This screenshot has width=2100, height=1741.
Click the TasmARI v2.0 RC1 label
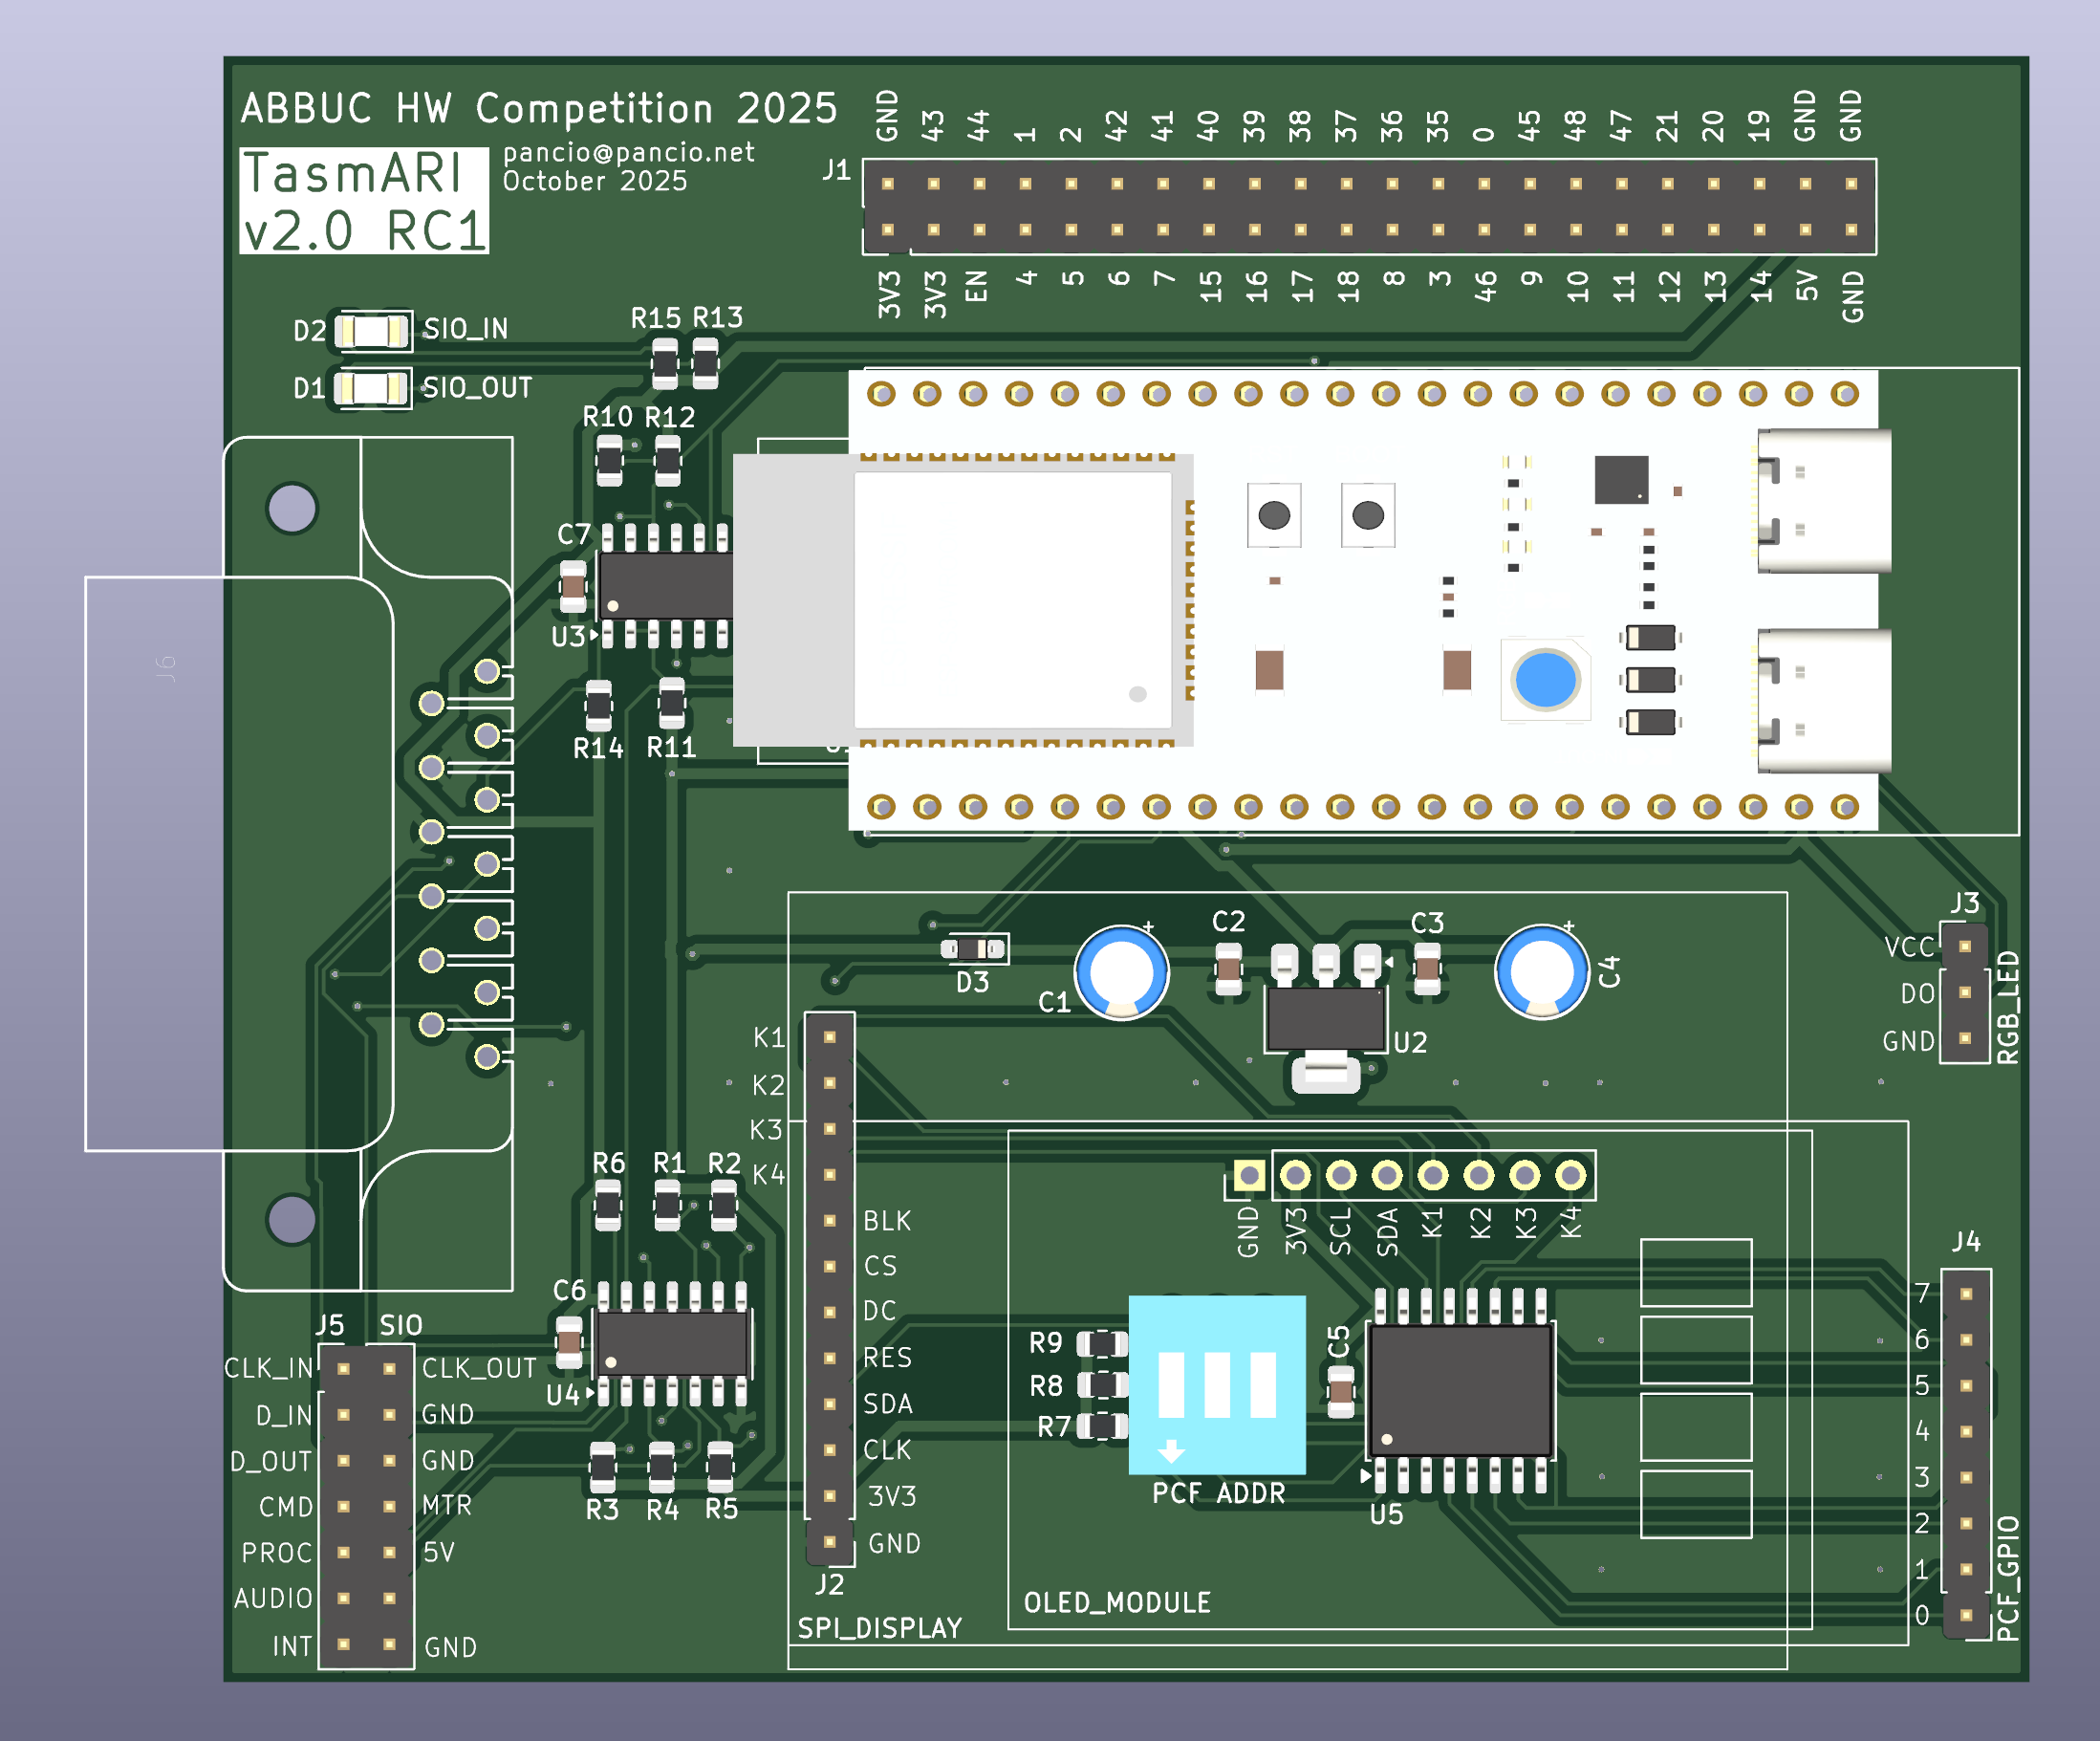pos(364,201)
